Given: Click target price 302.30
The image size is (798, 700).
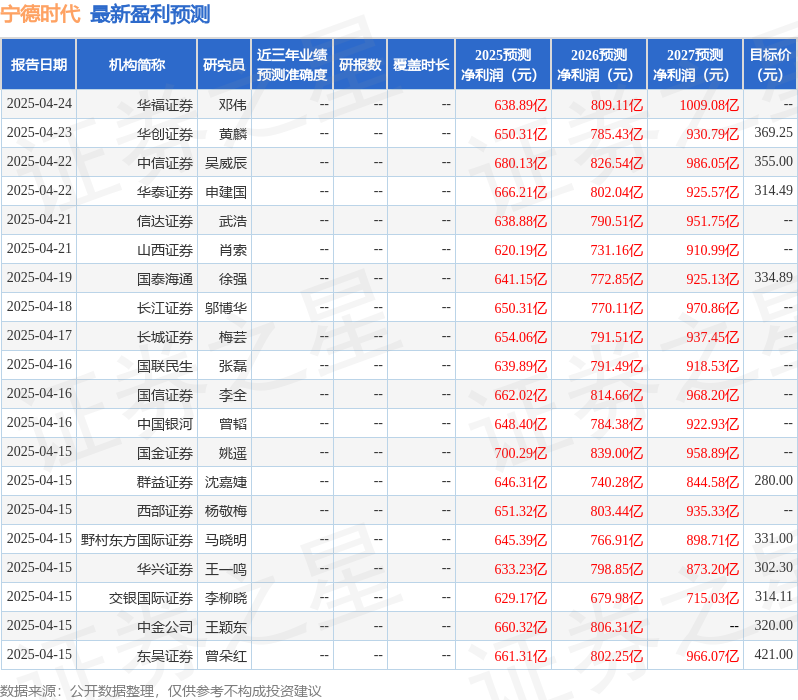Looking at the screenshot, I should pos(774,568).
